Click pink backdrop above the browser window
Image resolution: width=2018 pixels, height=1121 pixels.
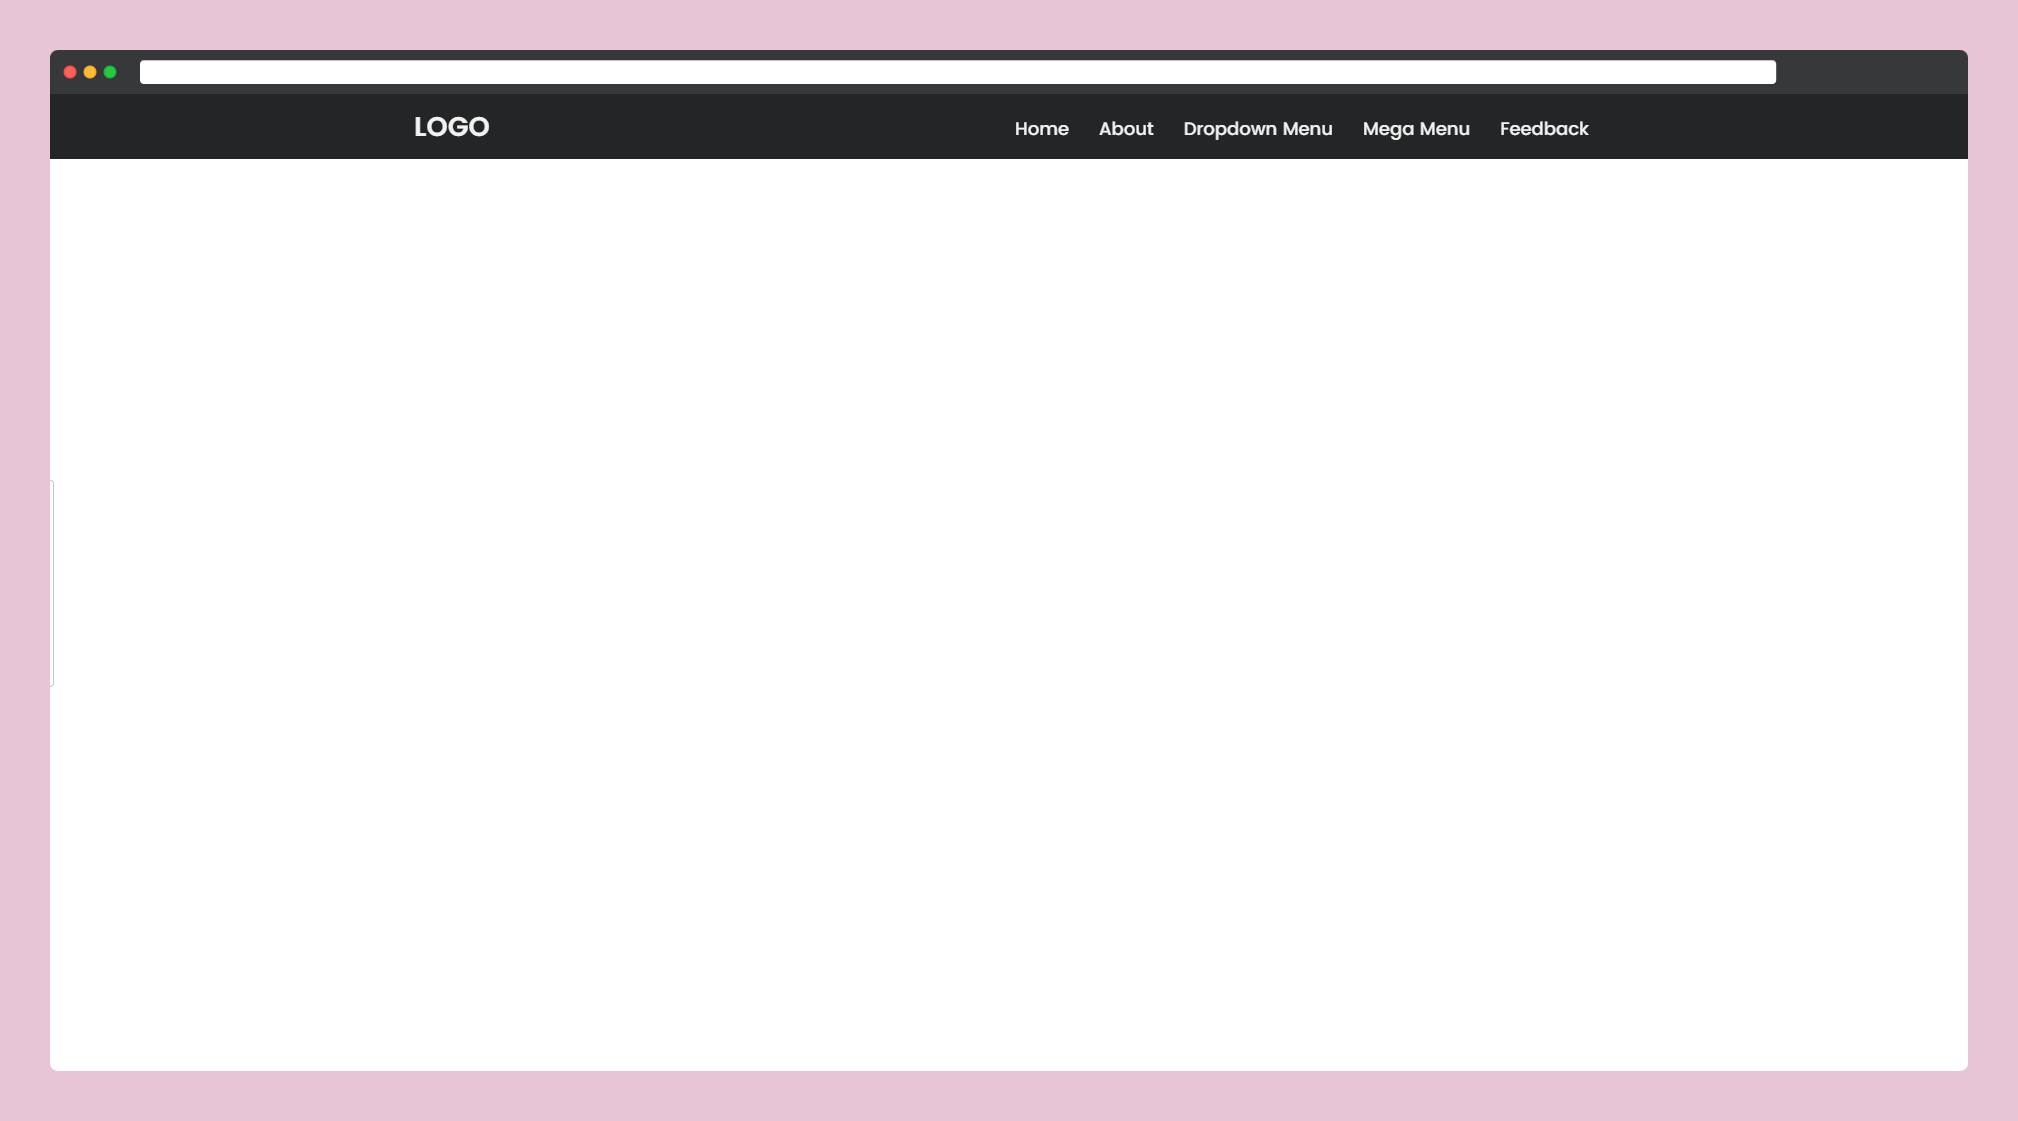point(1008,24)
